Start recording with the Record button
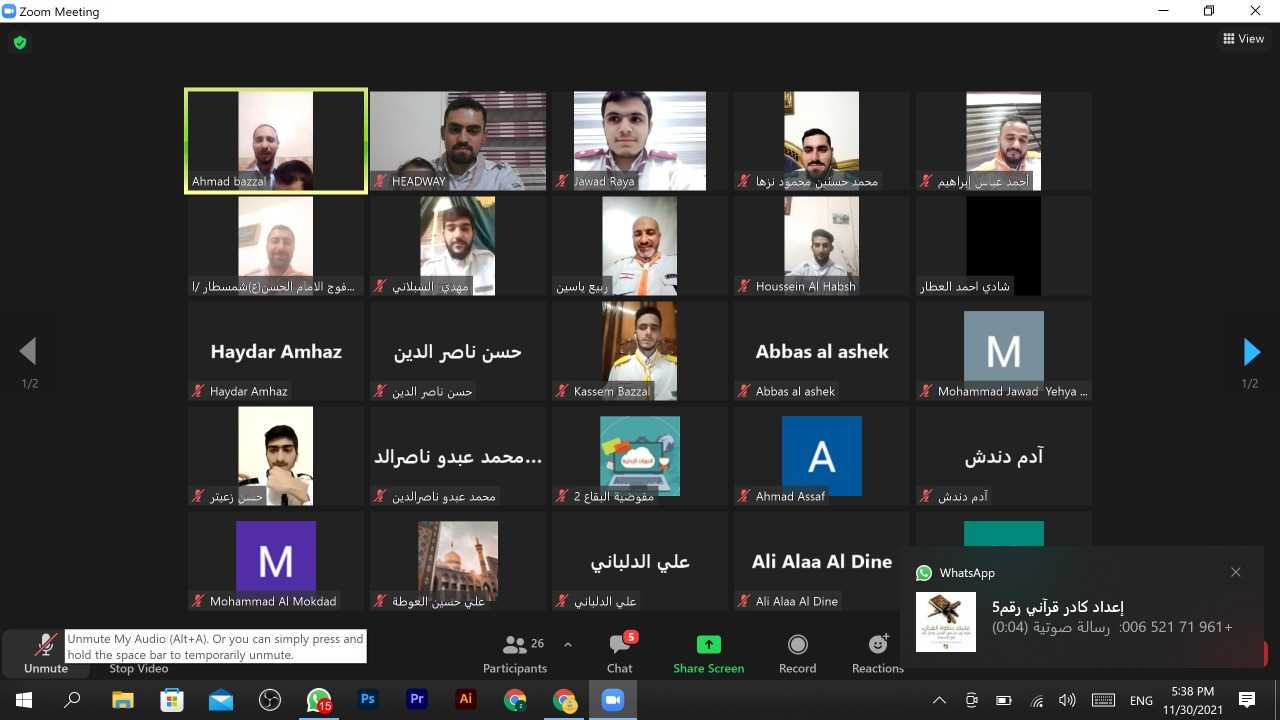The width and height of the screenshot is (1280, 720). 797,652
